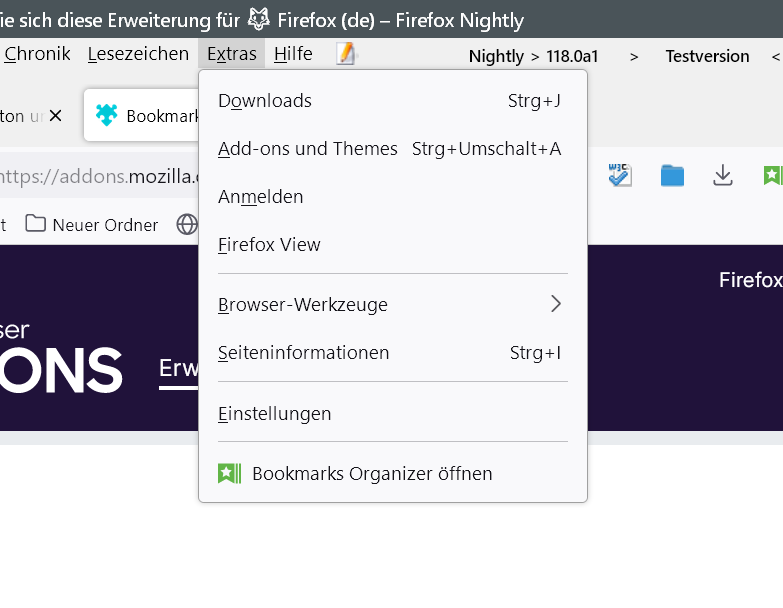Screen dimensions: 783x608
Task: Click the notepad pencil icon in menu bar
Action: [346, 54]
